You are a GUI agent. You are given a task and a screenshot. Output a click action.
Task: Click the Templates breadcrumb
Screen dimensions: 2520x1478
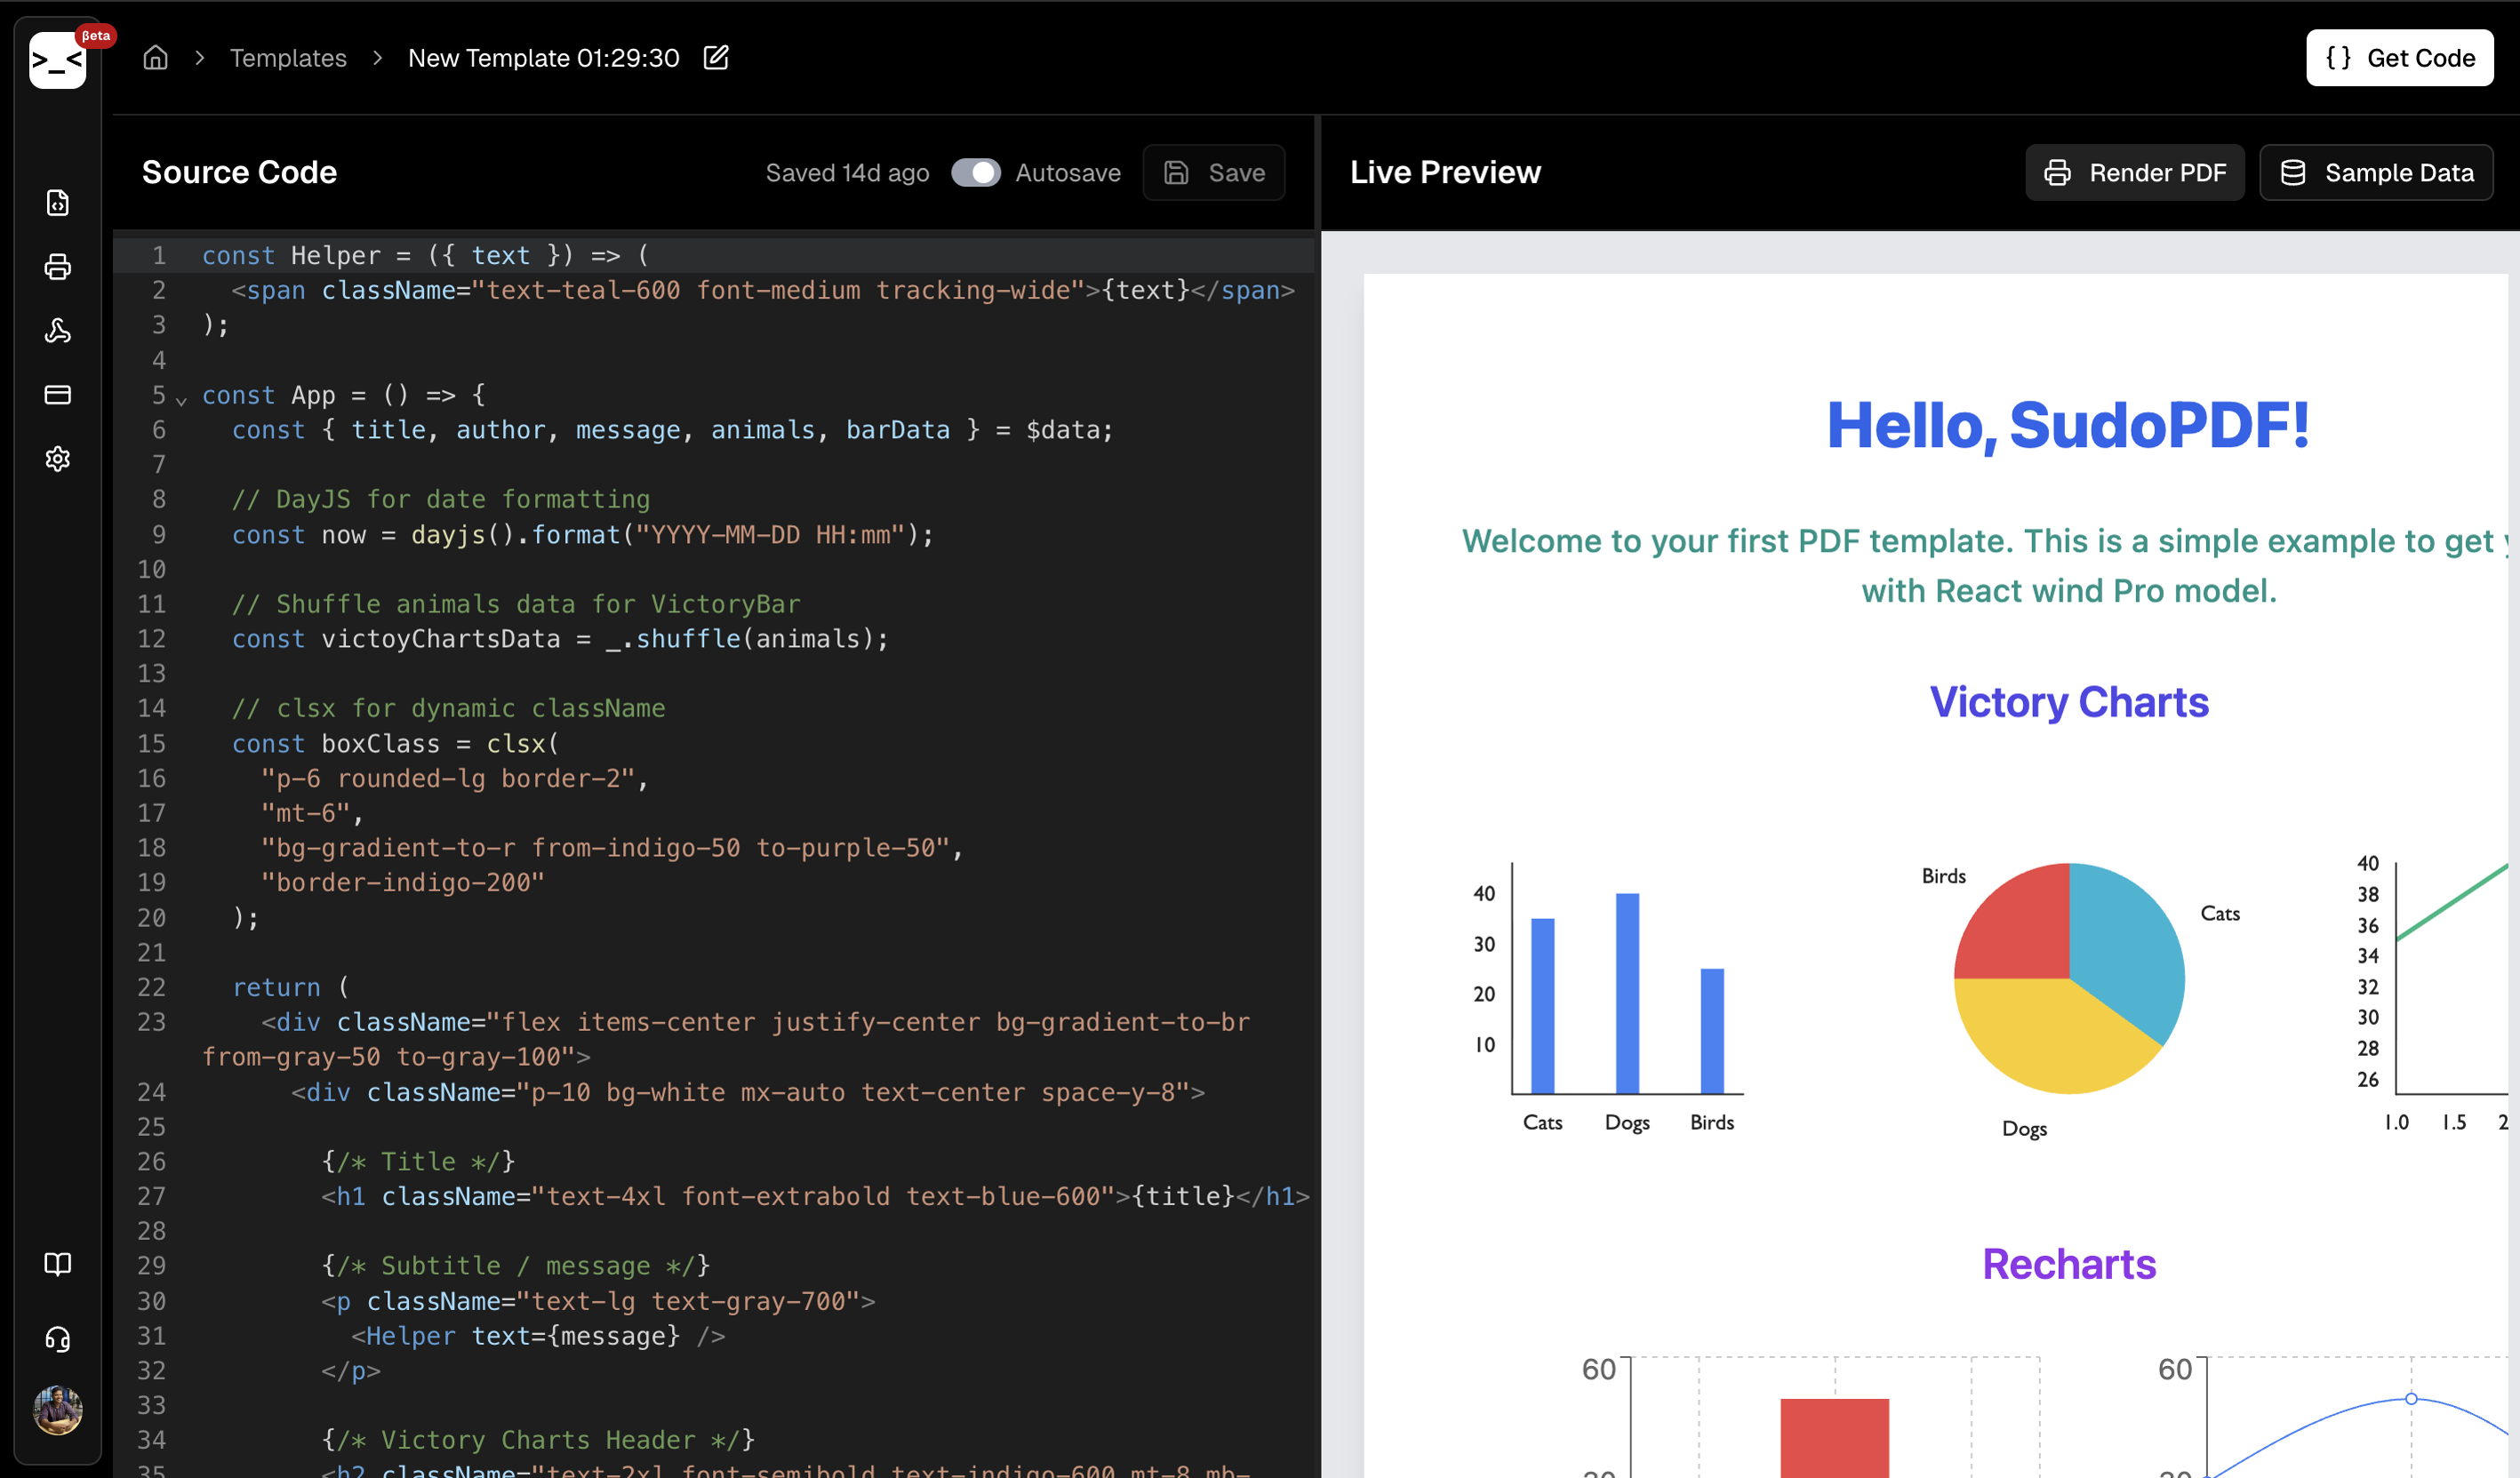(288, 58)
